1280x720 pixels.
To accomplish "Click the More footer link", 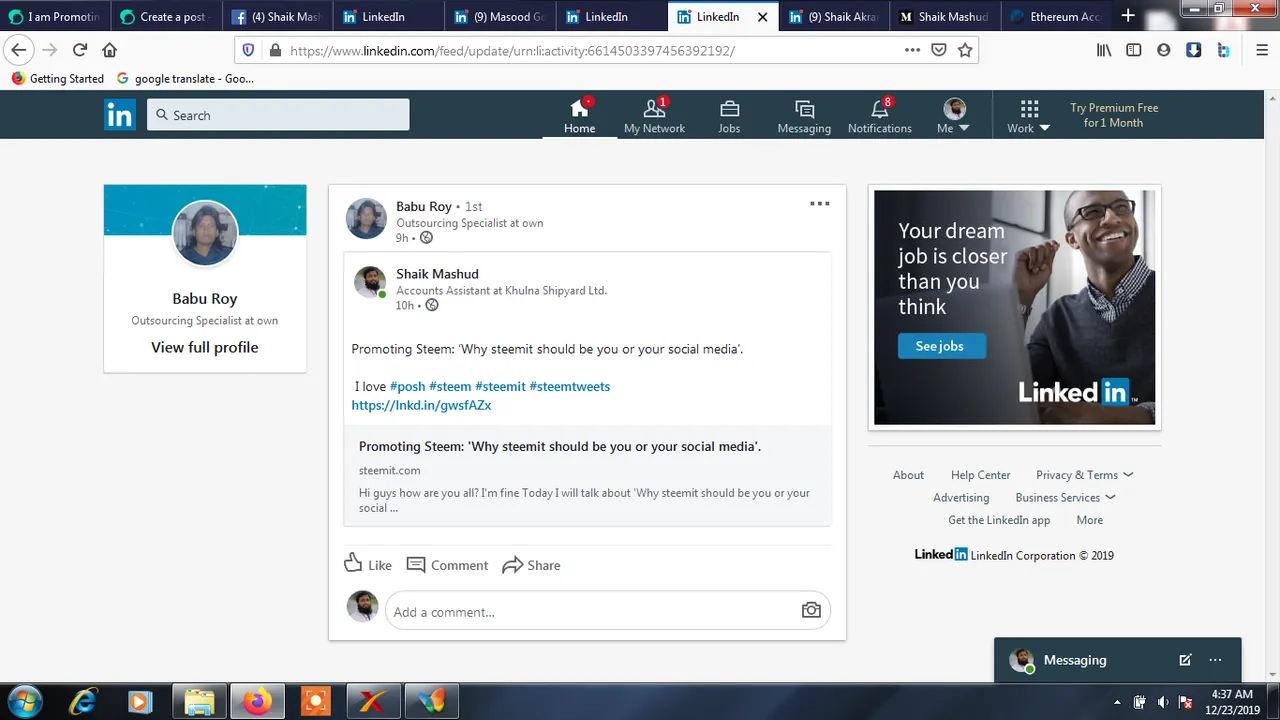I will click(x=1089, y=520).
